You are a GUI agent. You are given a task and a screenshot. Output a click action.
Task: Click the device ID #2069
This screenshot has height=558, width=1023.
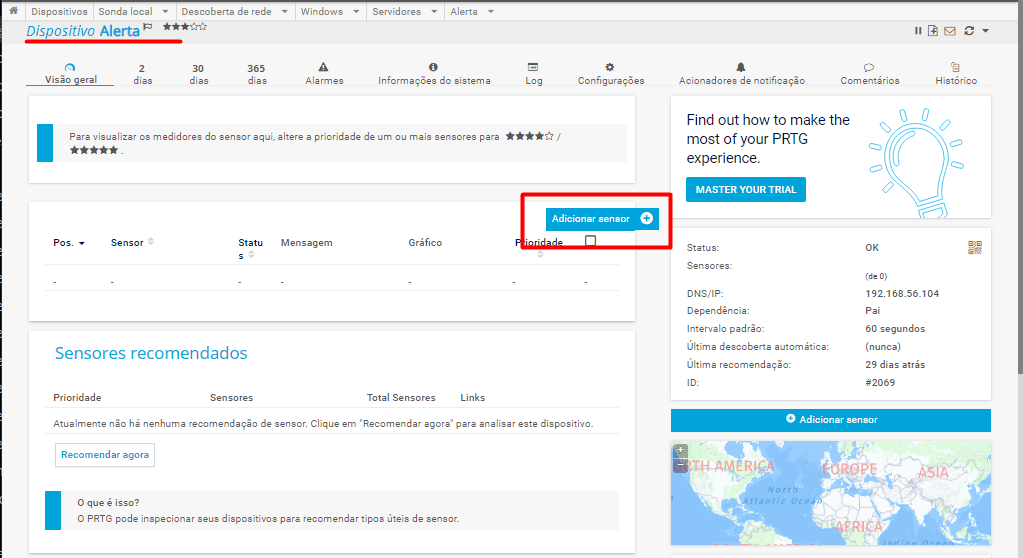(880, 382)
